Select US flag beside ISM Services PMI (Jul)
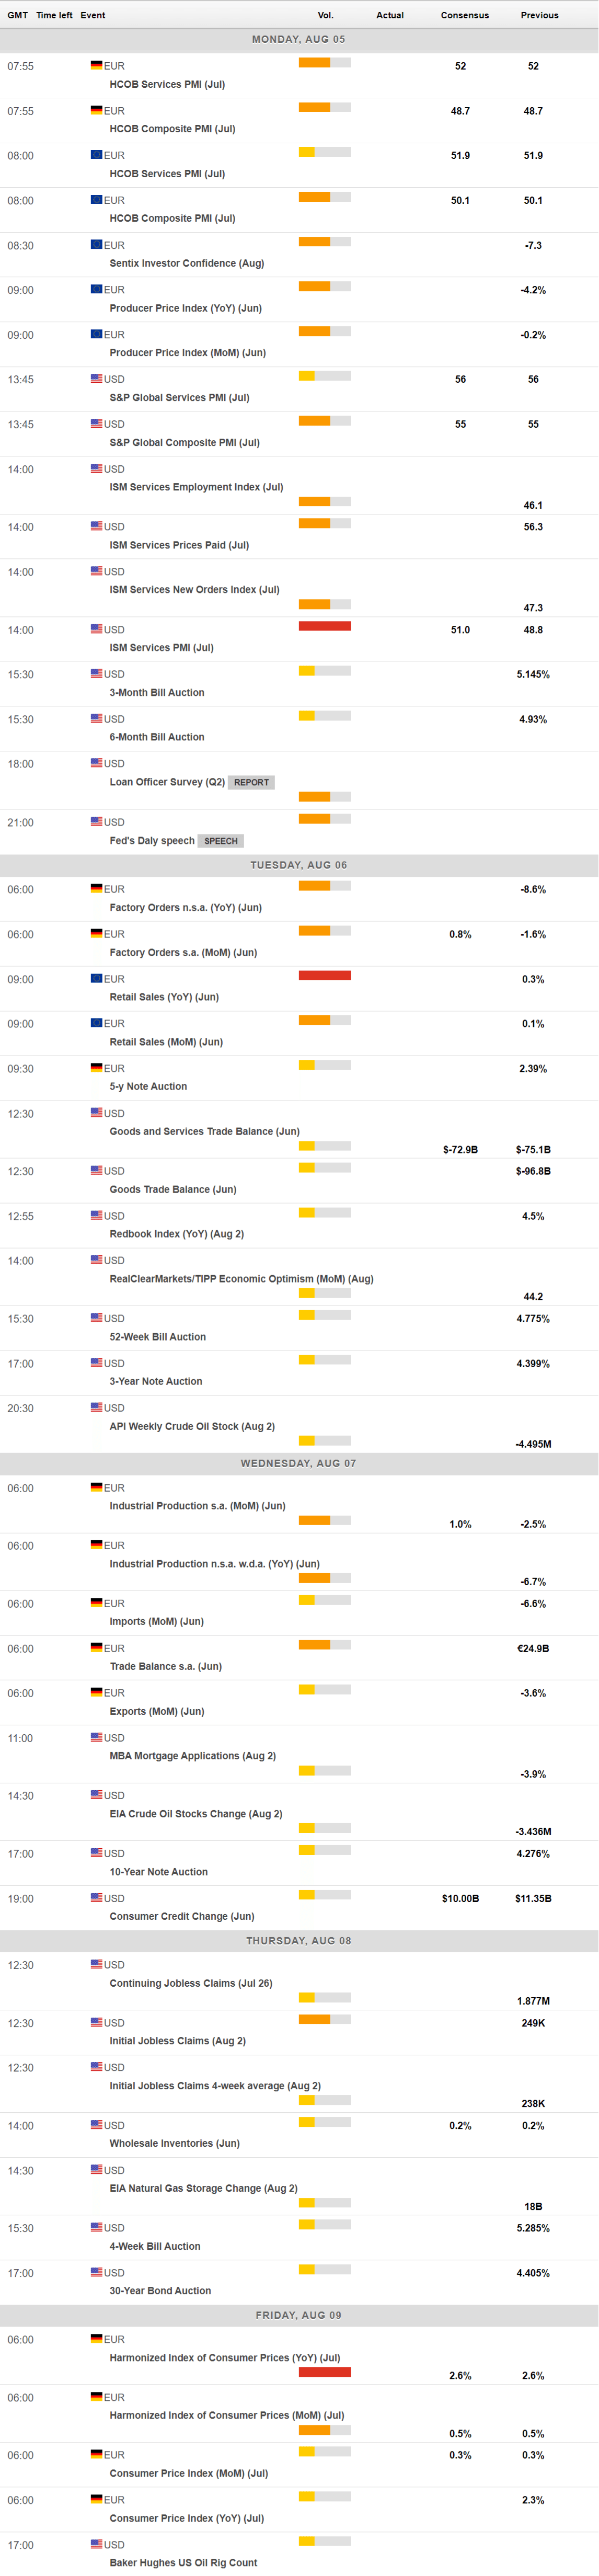The height and width of the screenshot is (2576, 599). [96, 629]
